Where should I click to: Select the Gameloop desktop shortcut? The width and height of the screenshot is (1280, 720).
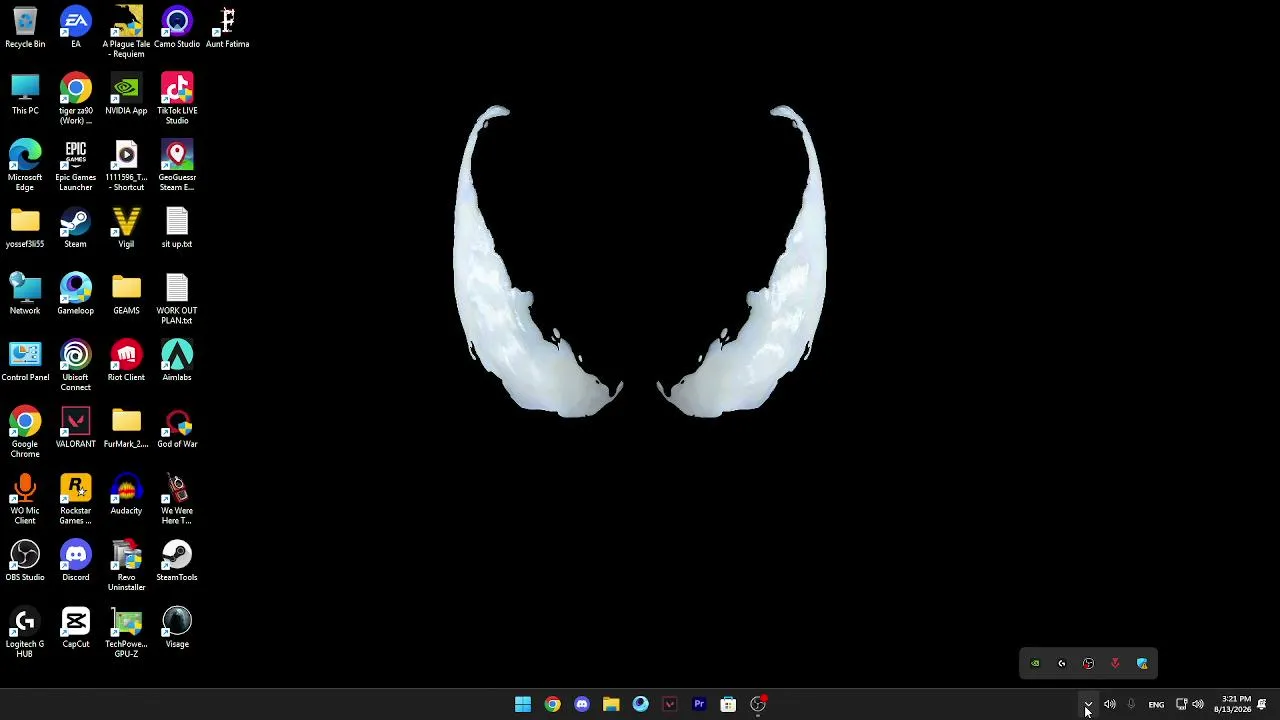tap(75, 295)
